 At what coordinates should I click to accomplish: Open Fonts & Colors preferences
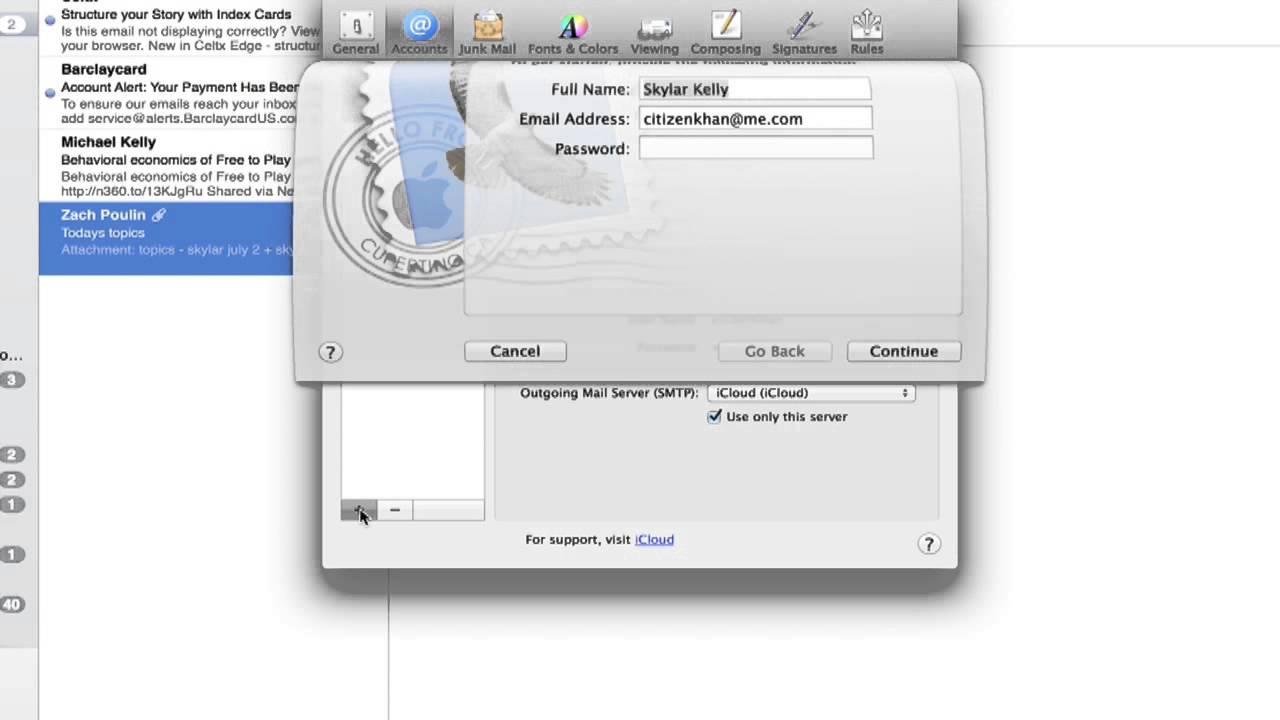pos(573,31)
